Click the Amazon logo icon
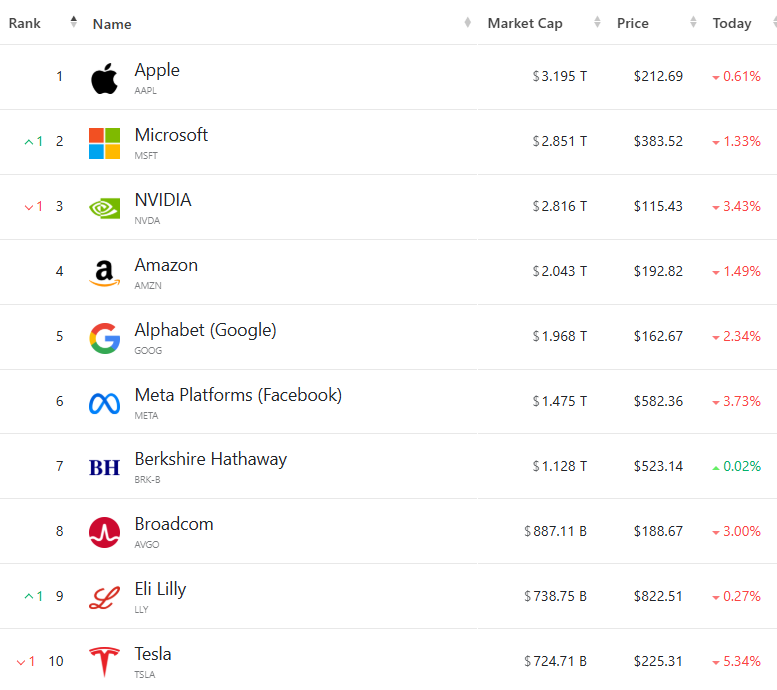This screenshot has width=777, height=690. tap(104, 272)
